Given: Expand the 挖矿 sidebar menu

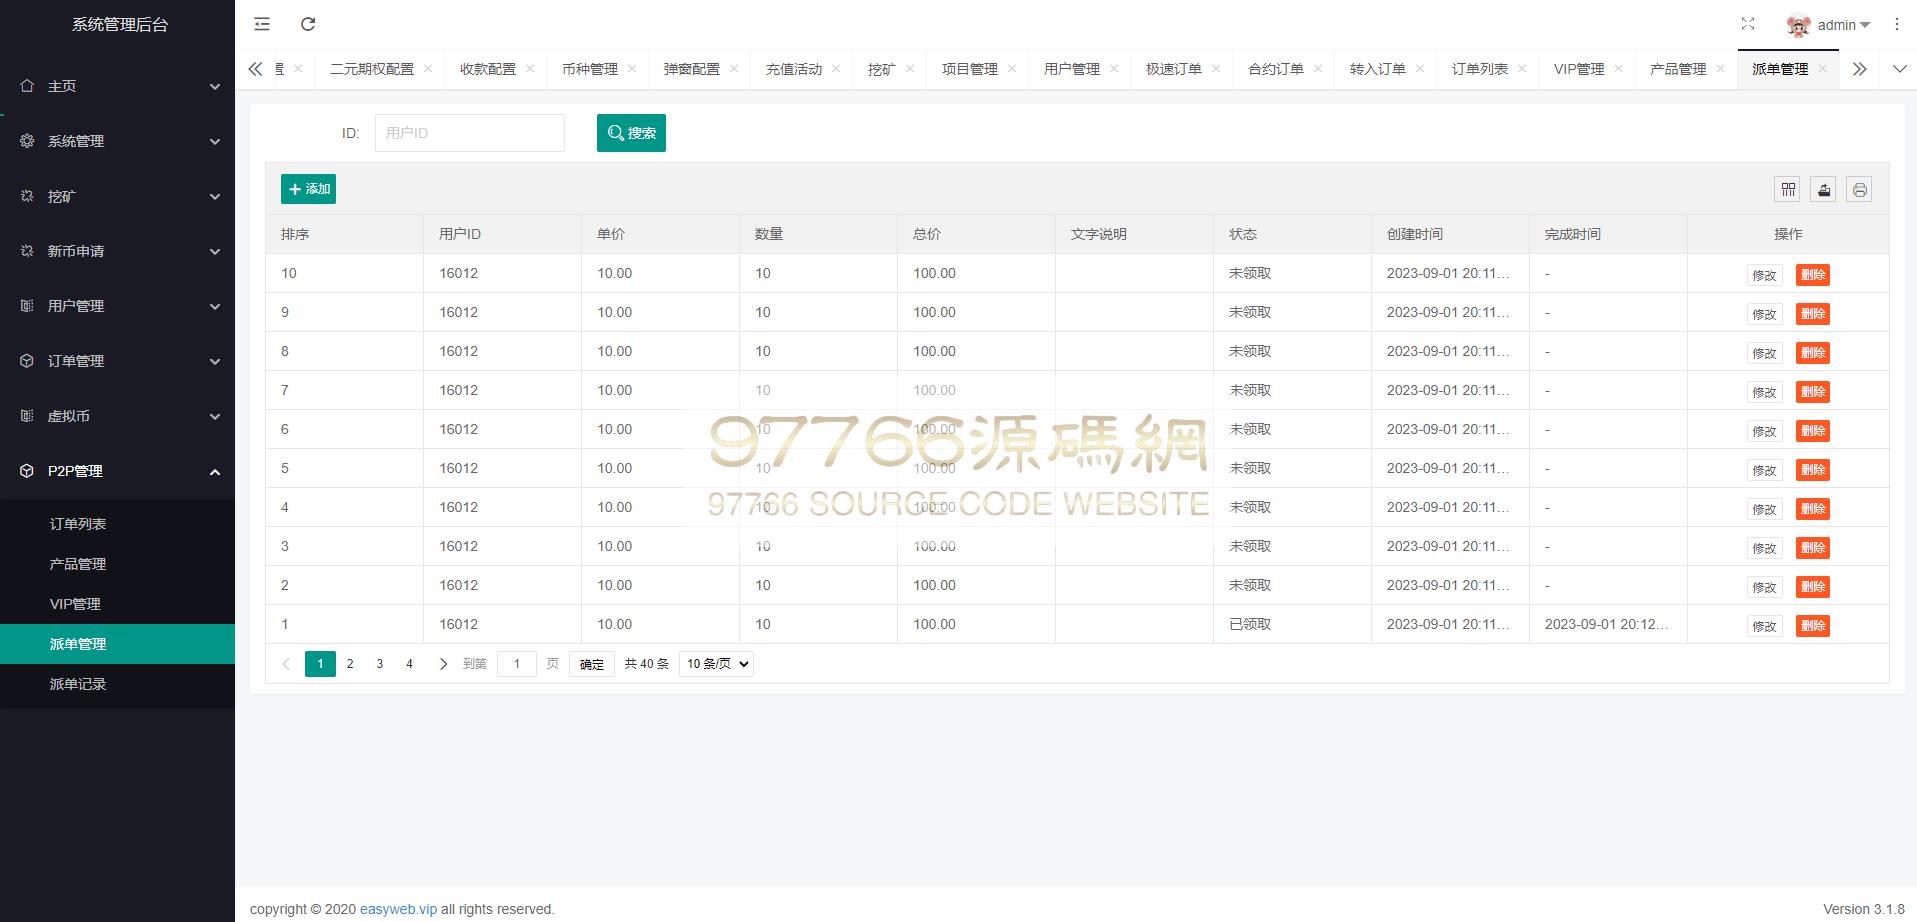Looking at the screenshot, I should tap(117, 196).
